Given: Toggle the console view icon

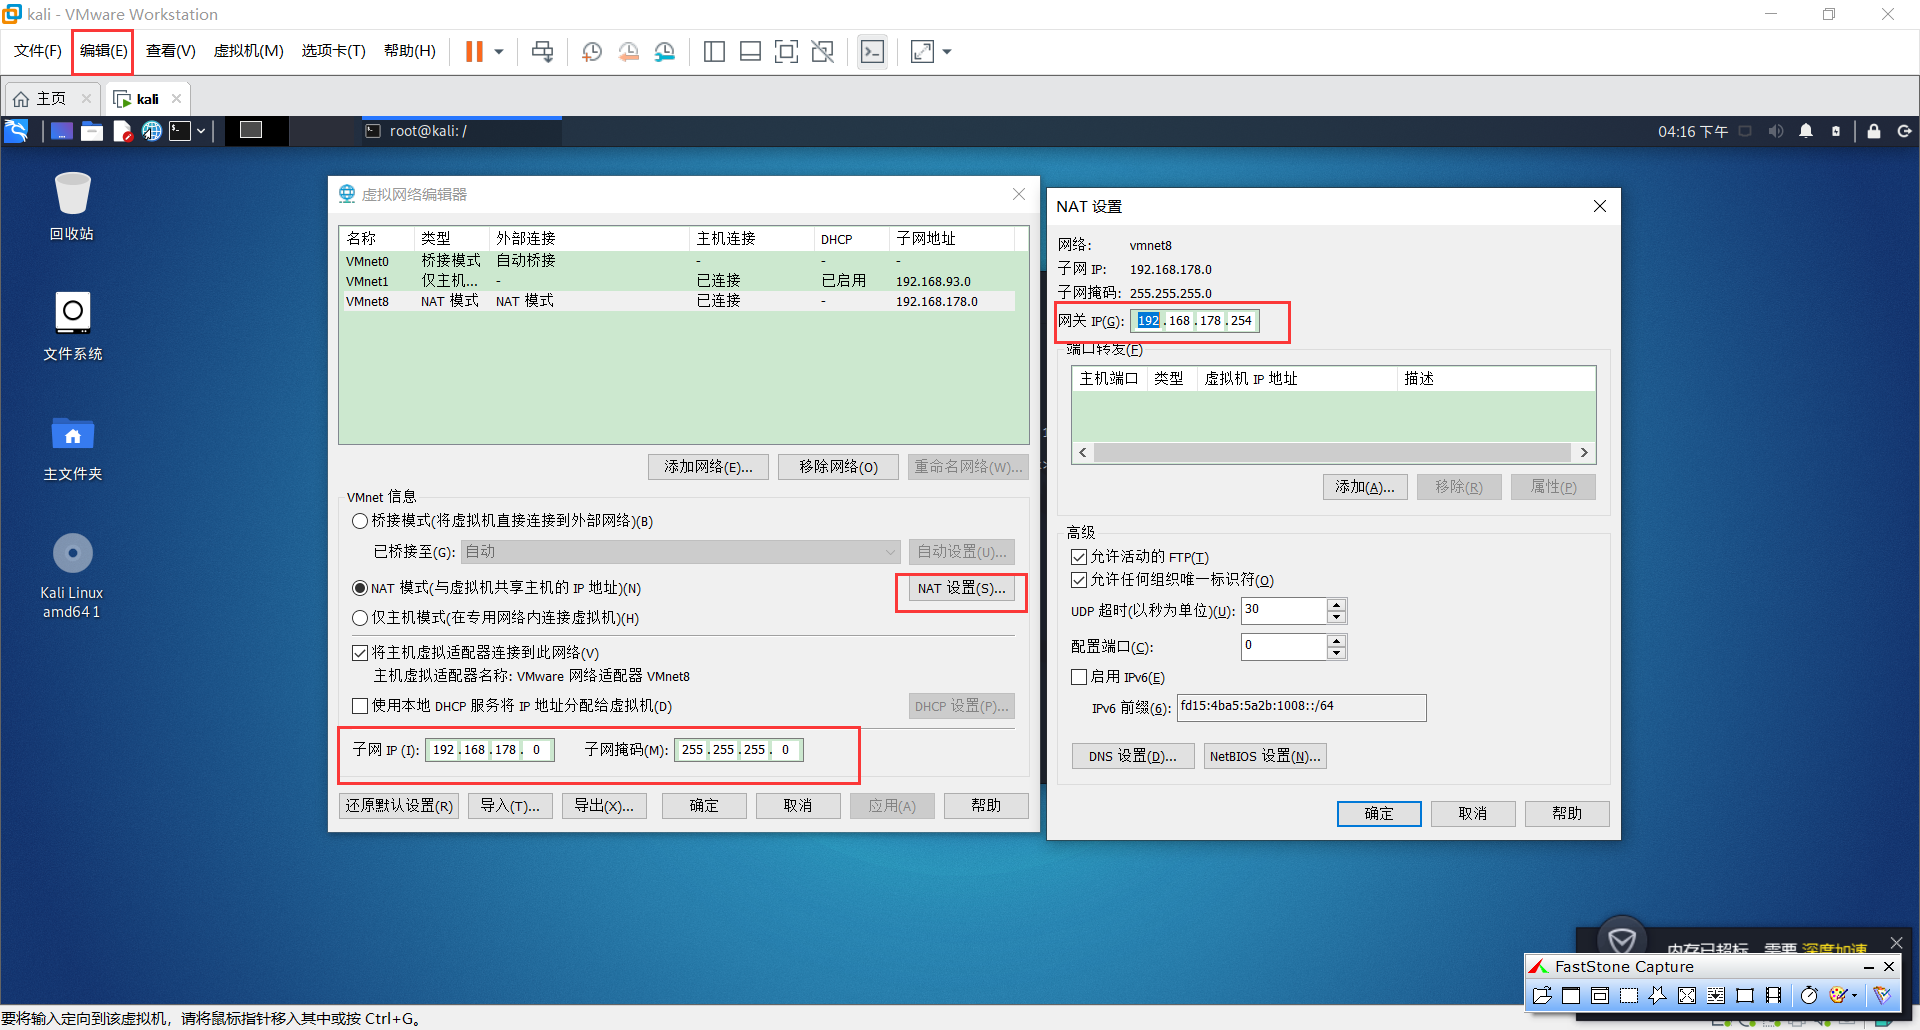Looking at the screenshot, I should [x=872, y=51].
